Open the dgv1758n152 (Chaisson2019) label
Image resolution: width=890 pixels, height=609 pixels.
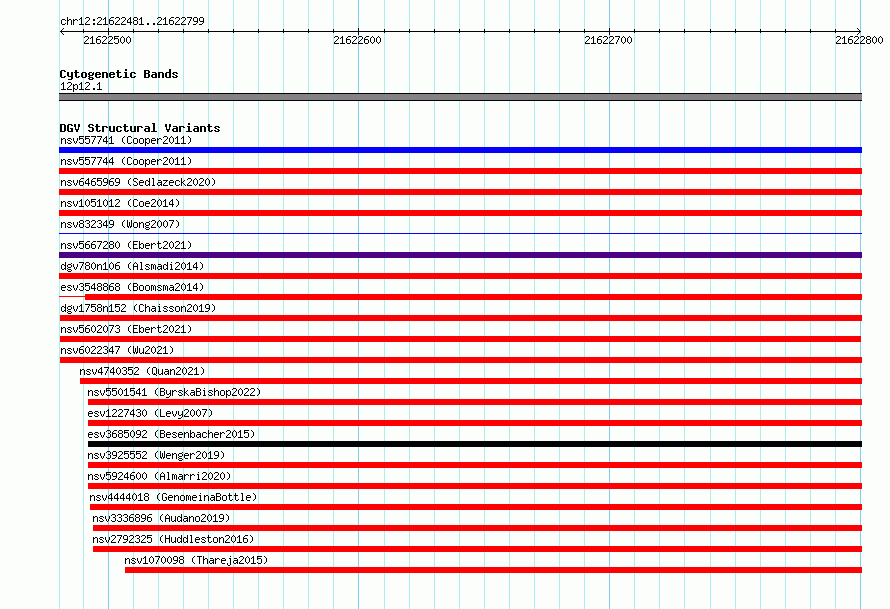point(138,308)
